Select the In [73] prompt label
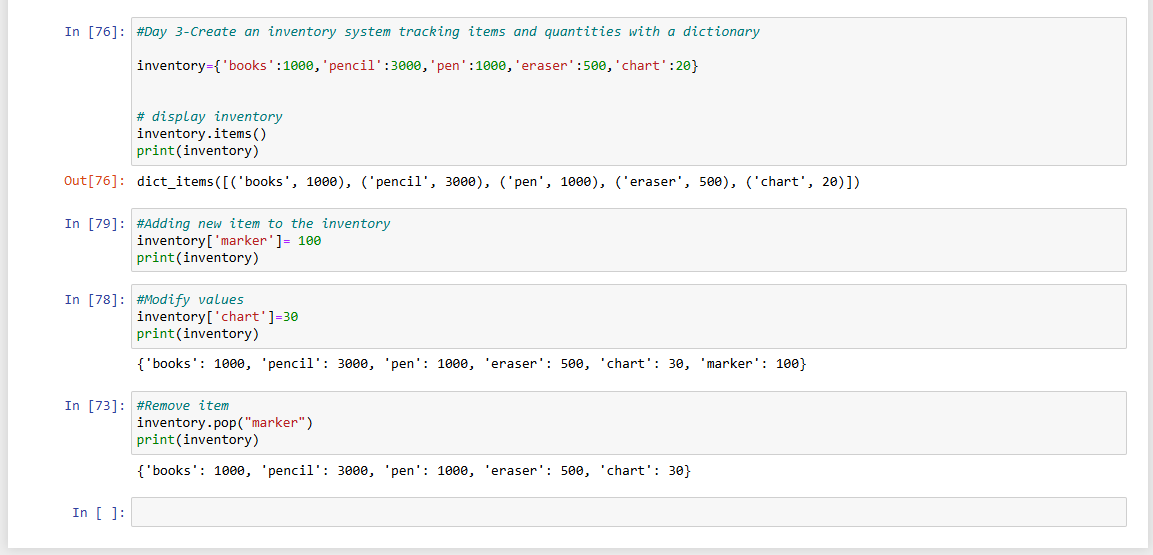The image size is (1153, 555). point(95,407)
